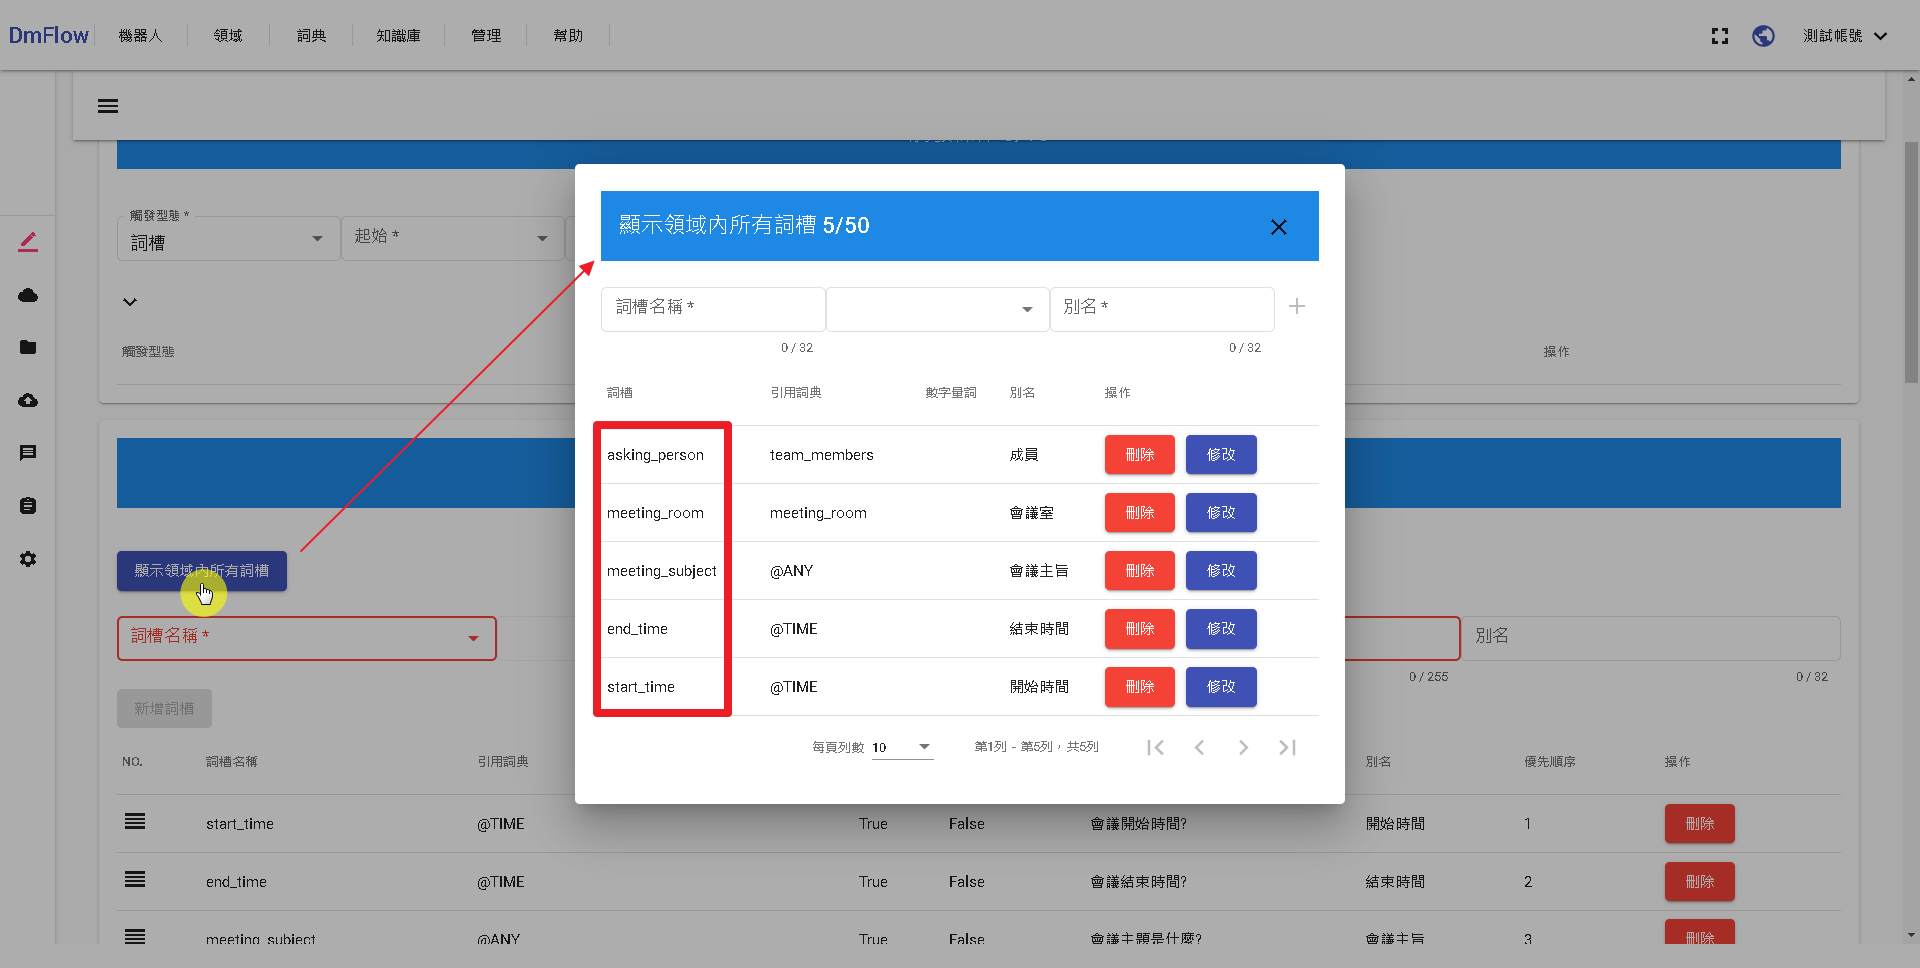Add new slot with plus icon
Screen dimensions: 1920x968
1297,306
